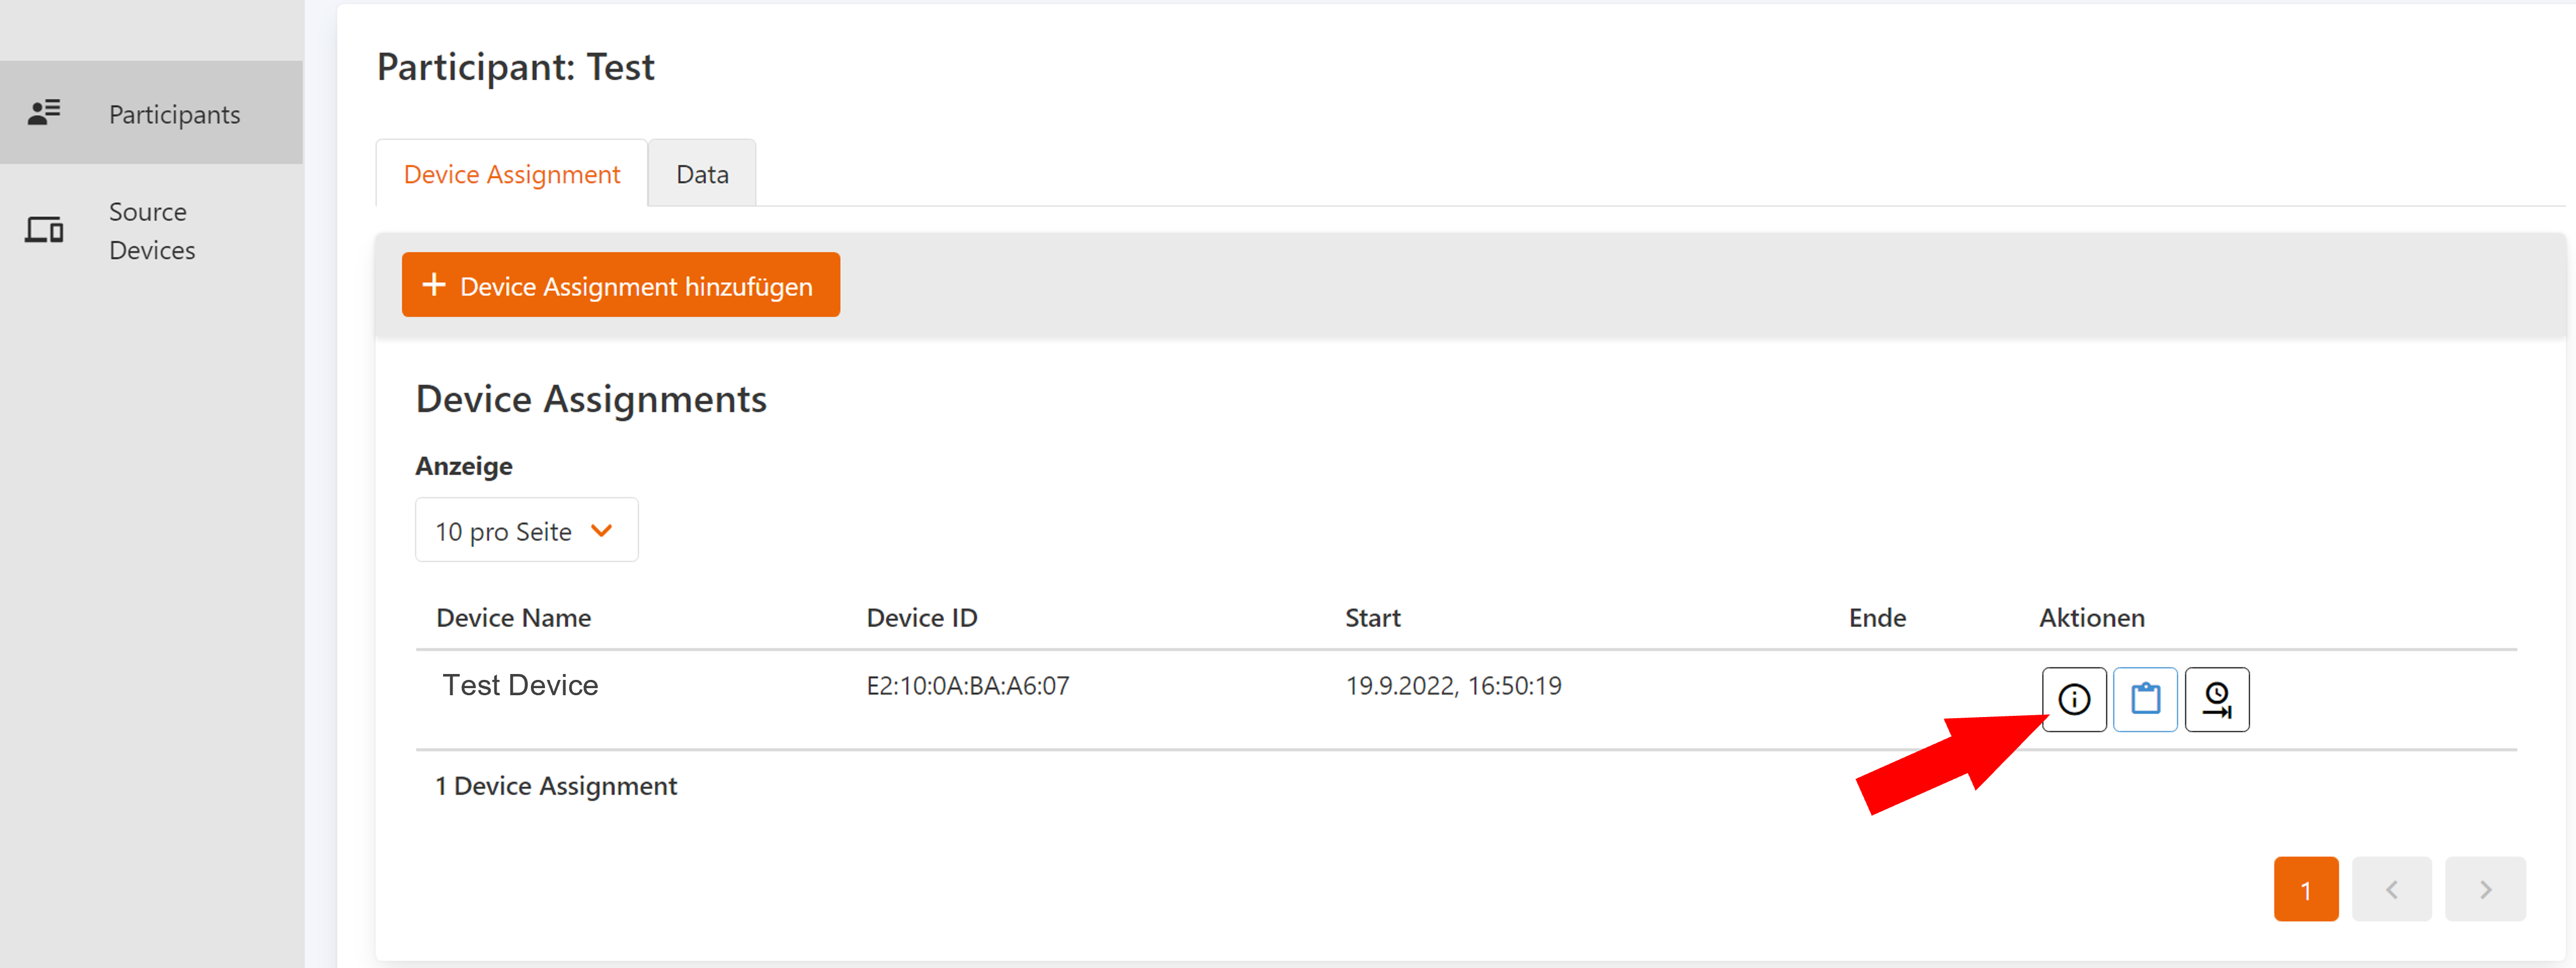Screen dimensions: 2576x968
Task: Open Source Devices in the sidebar
Action: pyautogui.click(x=152, y=230)
